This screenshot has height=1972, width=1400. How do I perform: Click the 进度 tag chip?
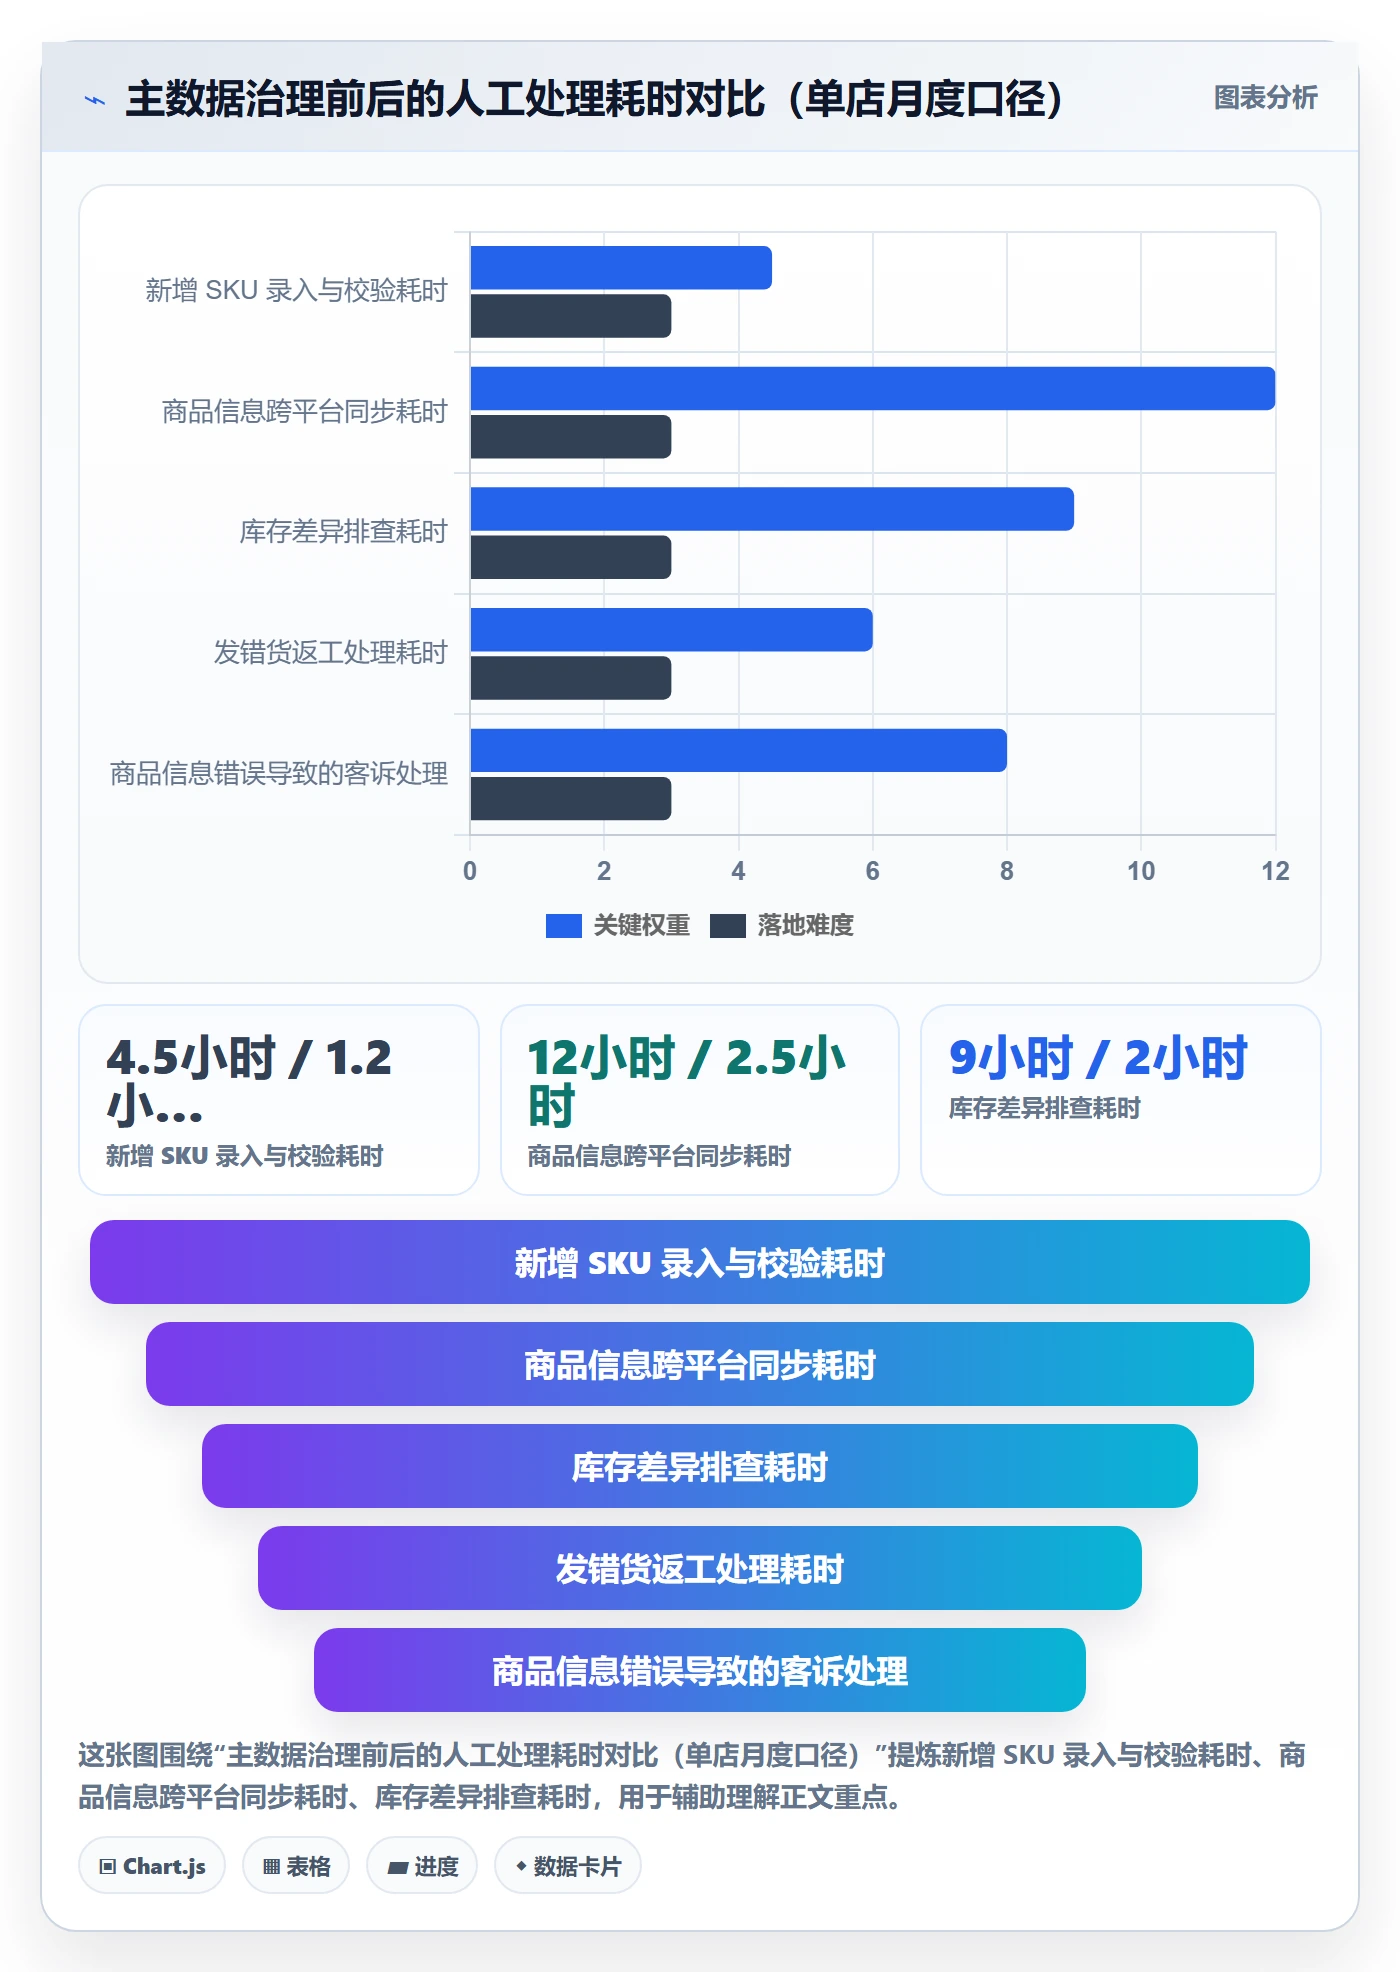[x=422, y=1865]
